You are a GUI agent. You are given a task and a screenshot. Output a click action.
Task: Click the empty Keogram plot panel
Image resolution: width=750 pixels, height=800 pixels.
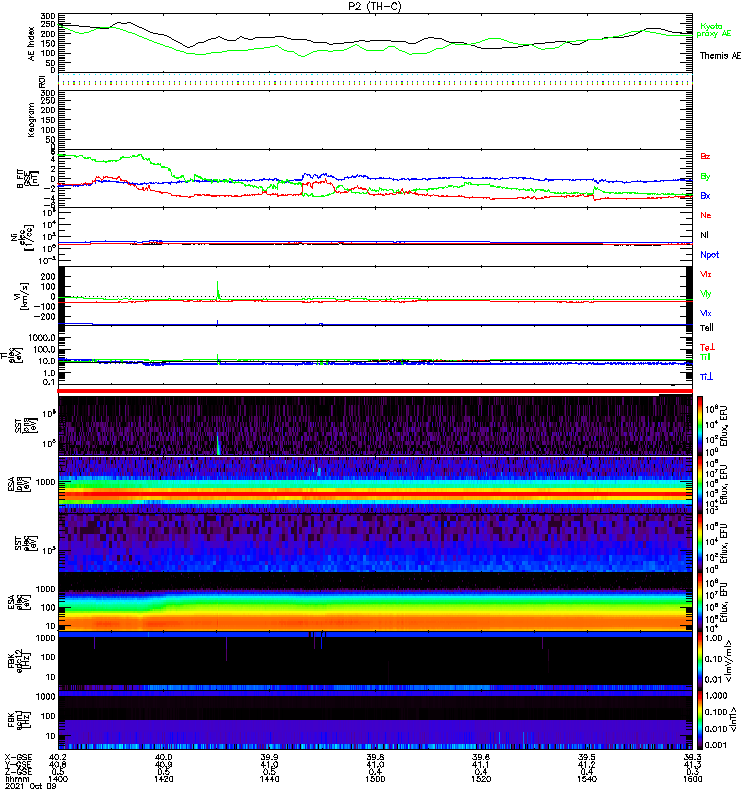pyautogui.click(x=375, y=120)
